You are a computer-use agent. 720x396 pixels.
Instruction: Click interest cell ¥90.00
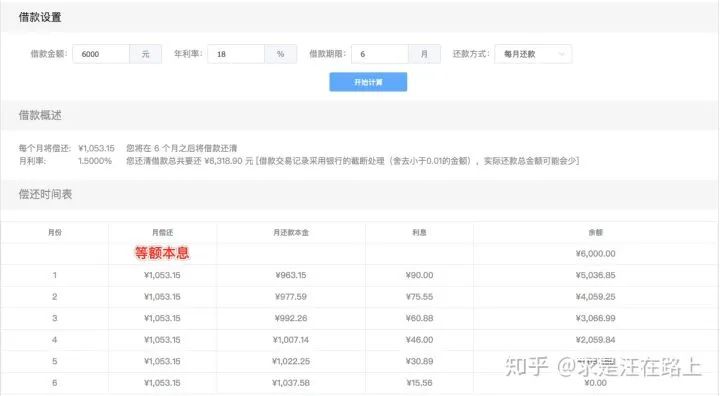tap(419, 275)
